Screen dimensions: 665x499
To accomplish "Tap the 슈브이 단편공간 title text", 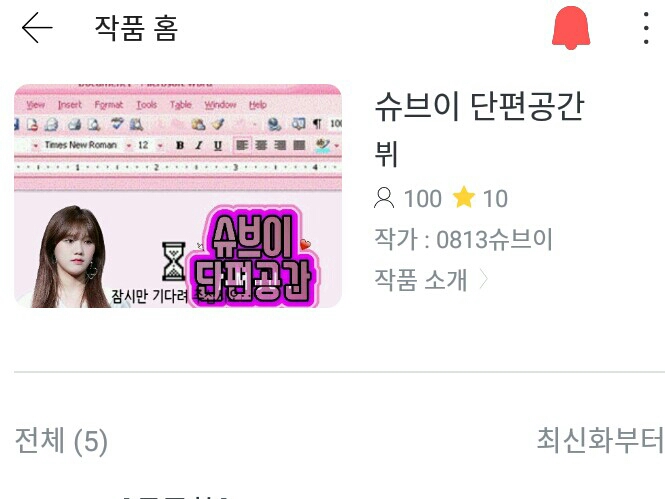I will pyautogui.click(x=480, y=106).
